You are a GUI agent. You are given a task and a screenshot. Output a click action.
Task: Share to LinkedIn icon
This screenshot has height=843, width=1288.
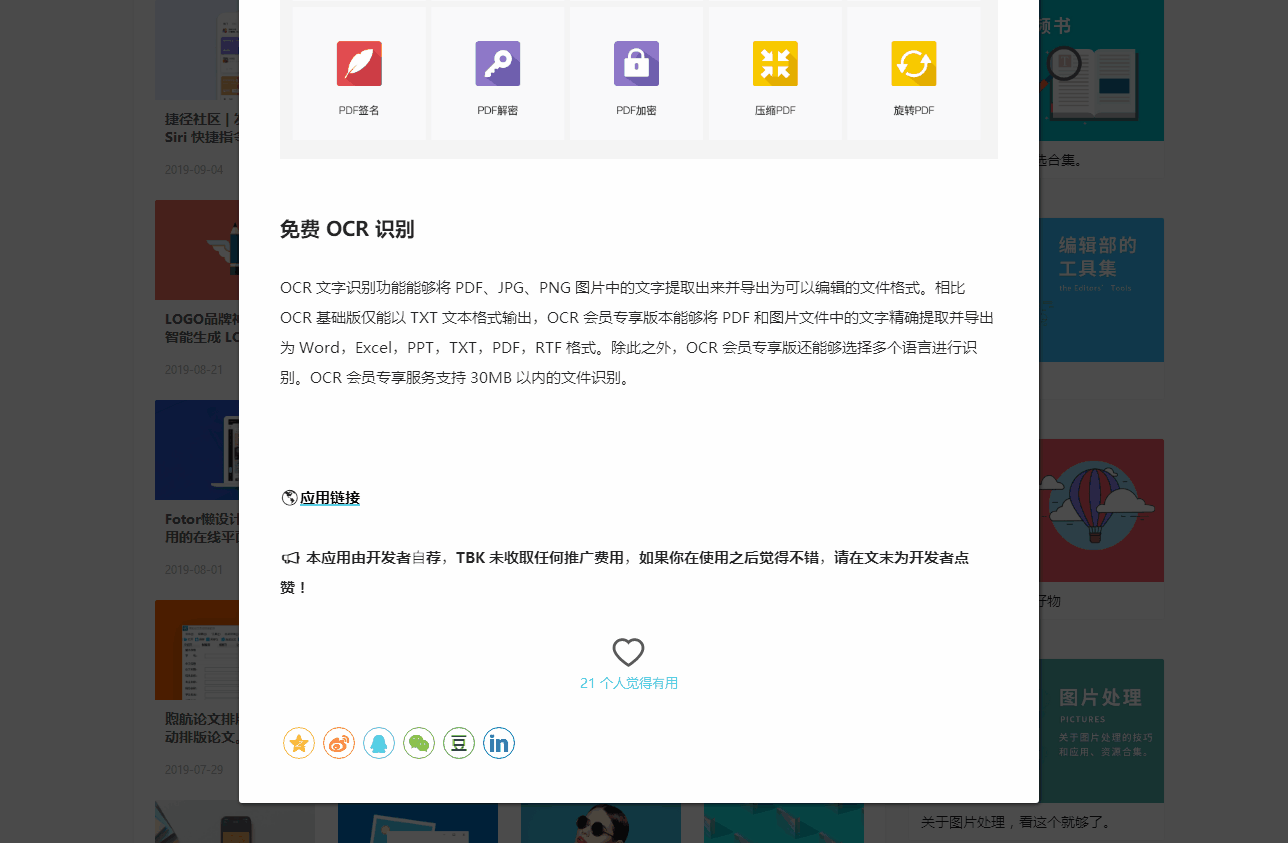(499, 743)
